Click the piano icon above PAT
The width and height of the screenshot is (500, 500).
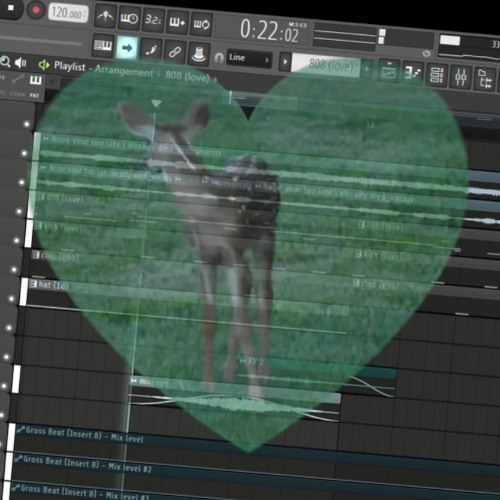pyautogui.click(x=36, y=80)
